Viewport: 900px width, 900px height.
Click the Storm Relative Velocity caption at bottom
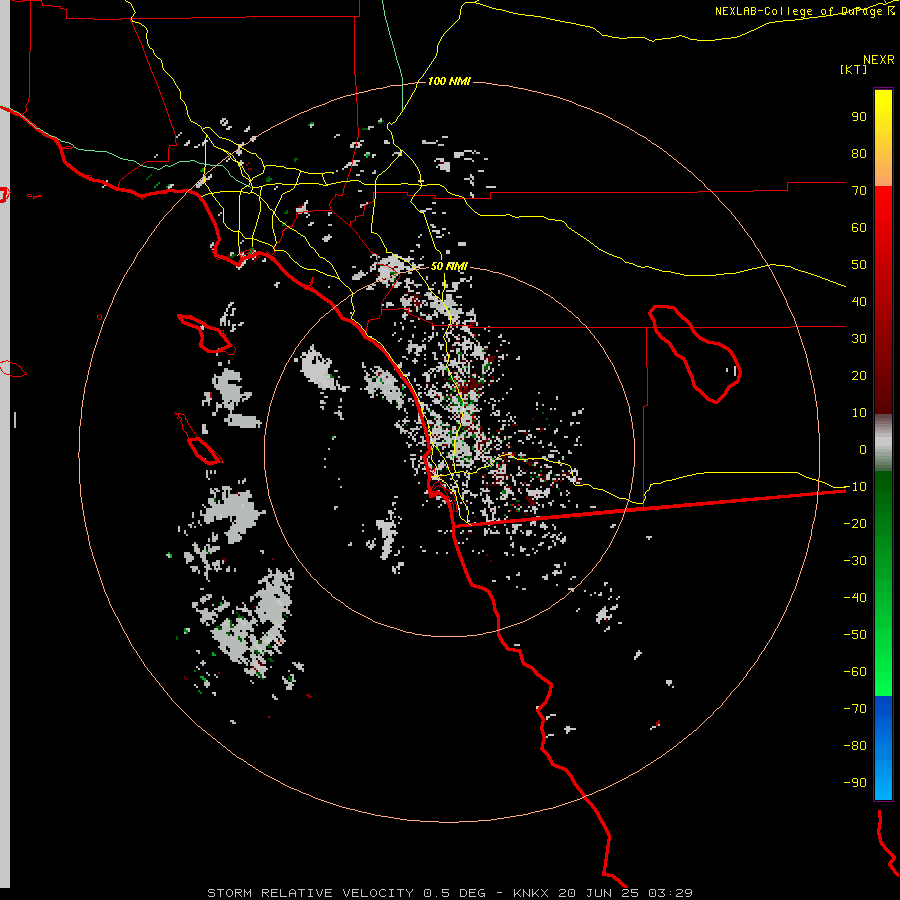450,893
